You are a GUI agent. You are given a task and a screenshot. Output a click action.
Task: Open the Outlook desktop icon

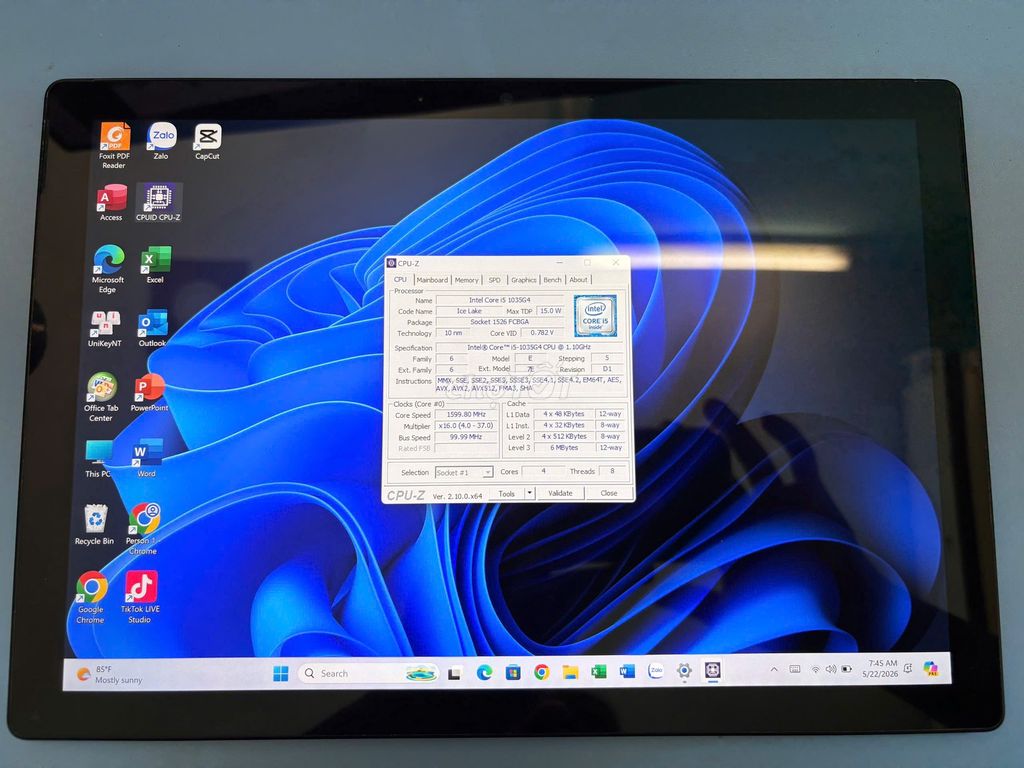click(153, 328)
